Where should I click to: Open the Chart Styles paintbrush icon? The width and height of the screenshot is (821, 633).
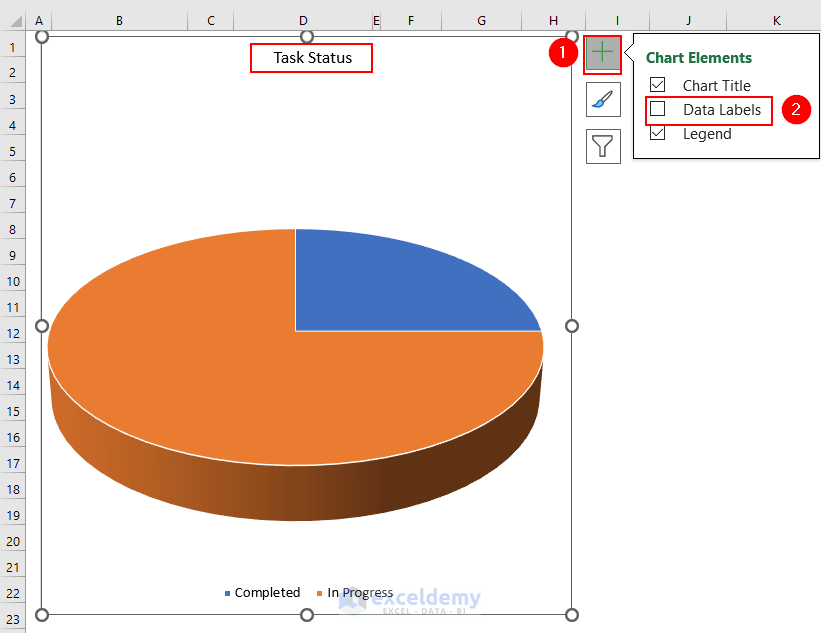[x=602, y=99]
